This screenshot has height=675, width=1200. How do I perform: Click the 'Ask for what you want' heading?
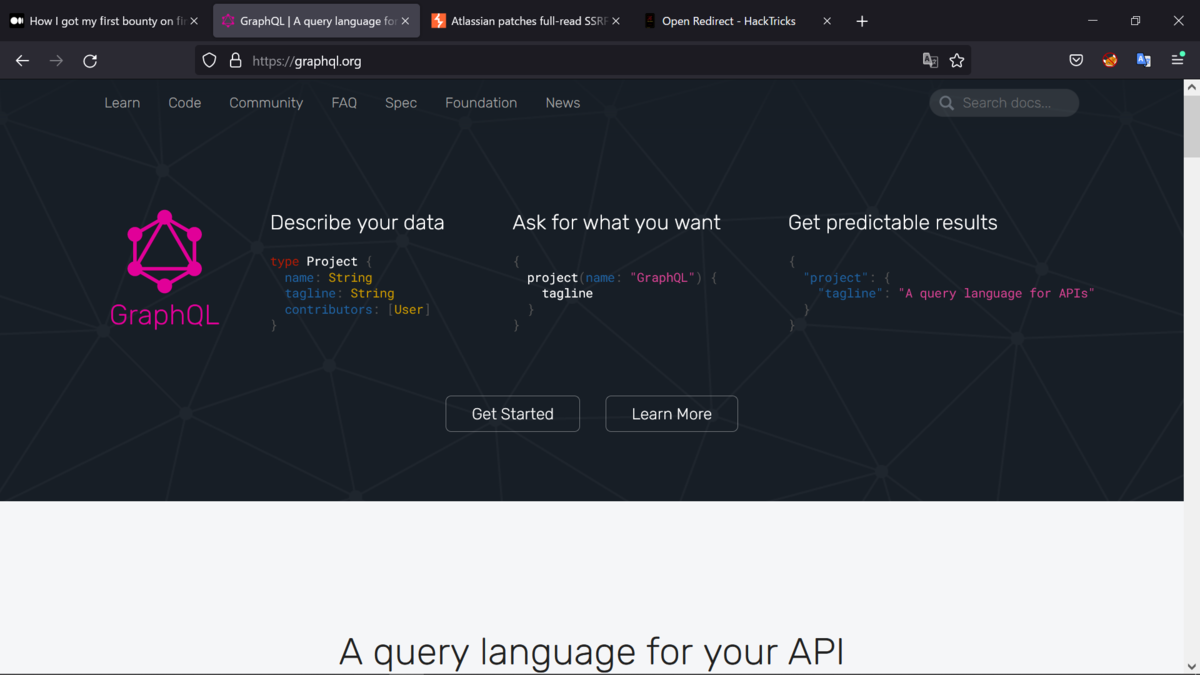coord(617,223)
